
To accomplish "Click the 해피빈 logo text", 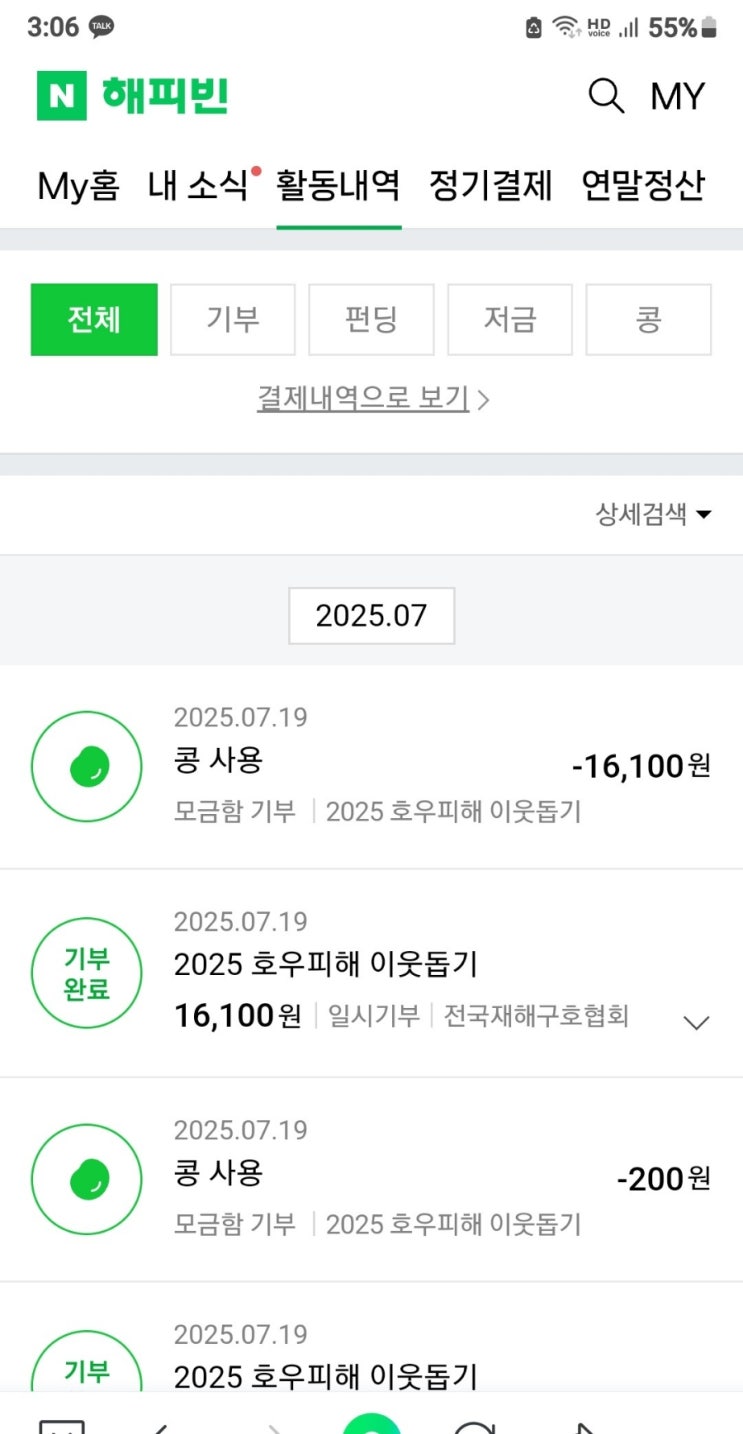I will [x=165, y=96].
